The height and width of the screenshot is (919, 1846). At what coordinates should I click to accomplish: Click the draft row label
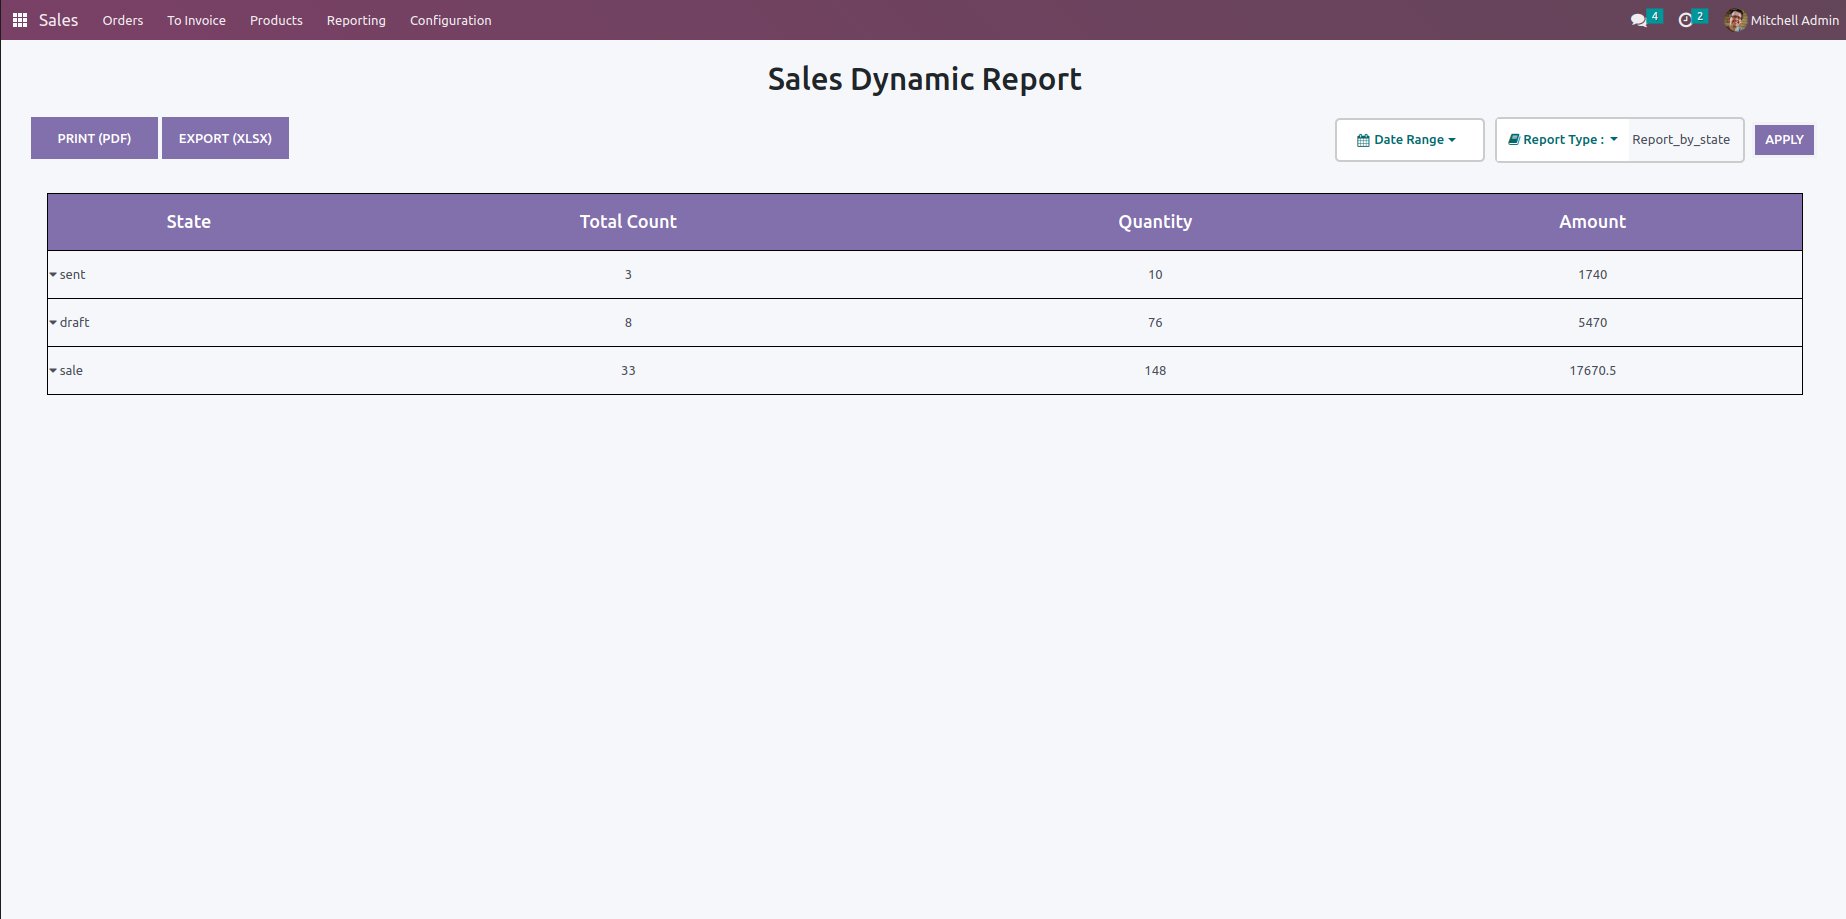[74, 322]
